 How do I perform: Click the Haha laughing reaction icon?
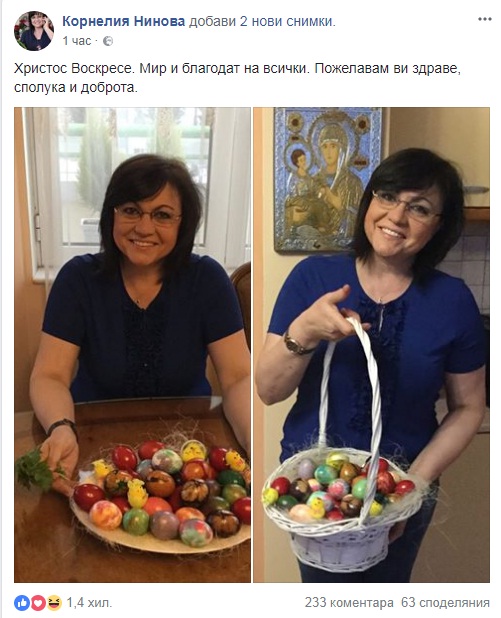point(54,603)
